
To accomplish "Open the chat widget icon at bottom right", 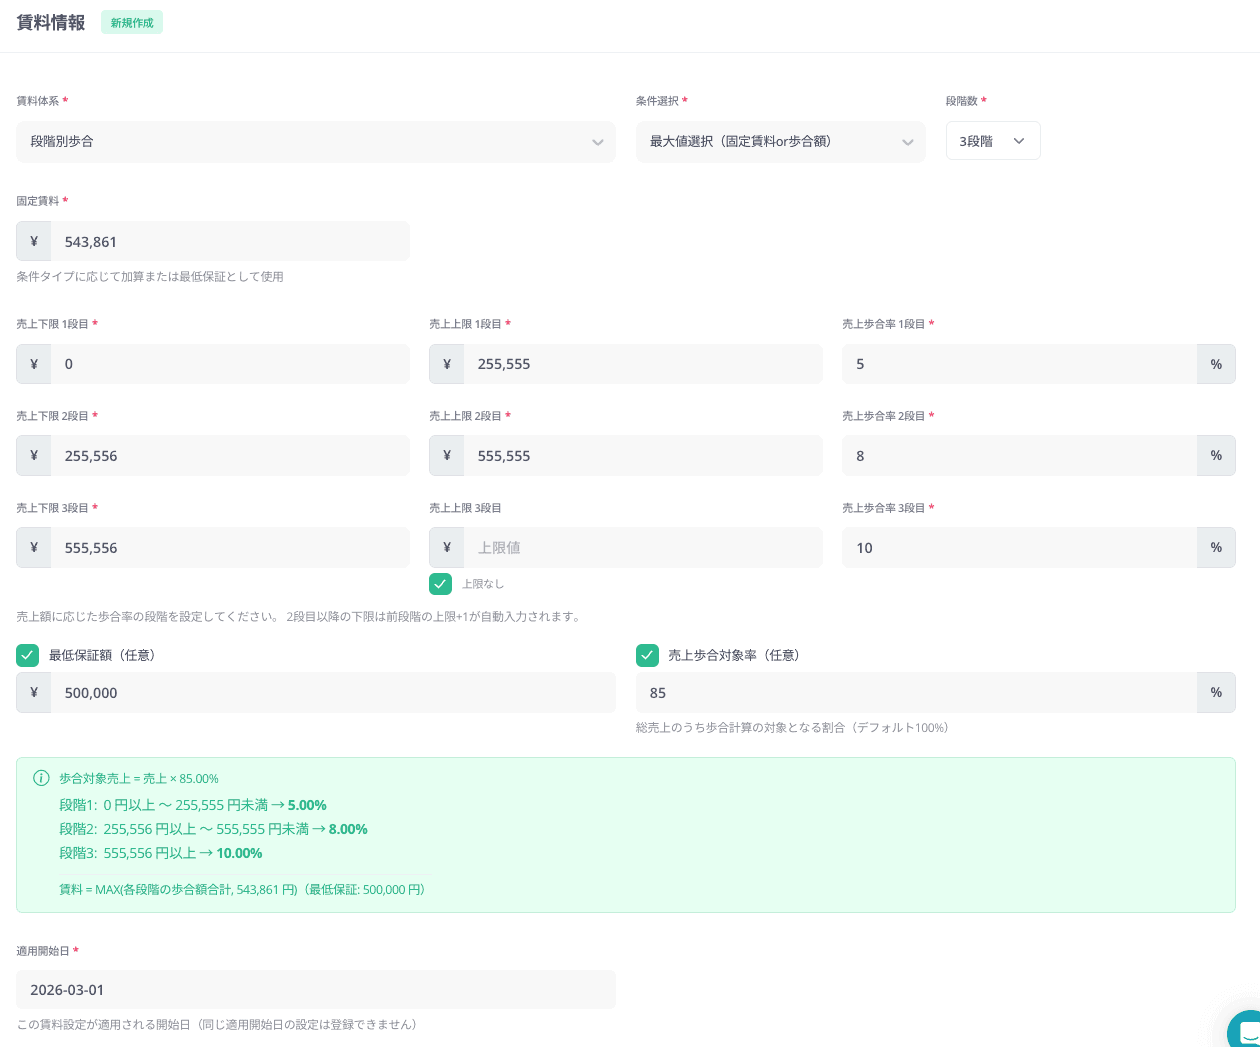I will (1245, 1030).
